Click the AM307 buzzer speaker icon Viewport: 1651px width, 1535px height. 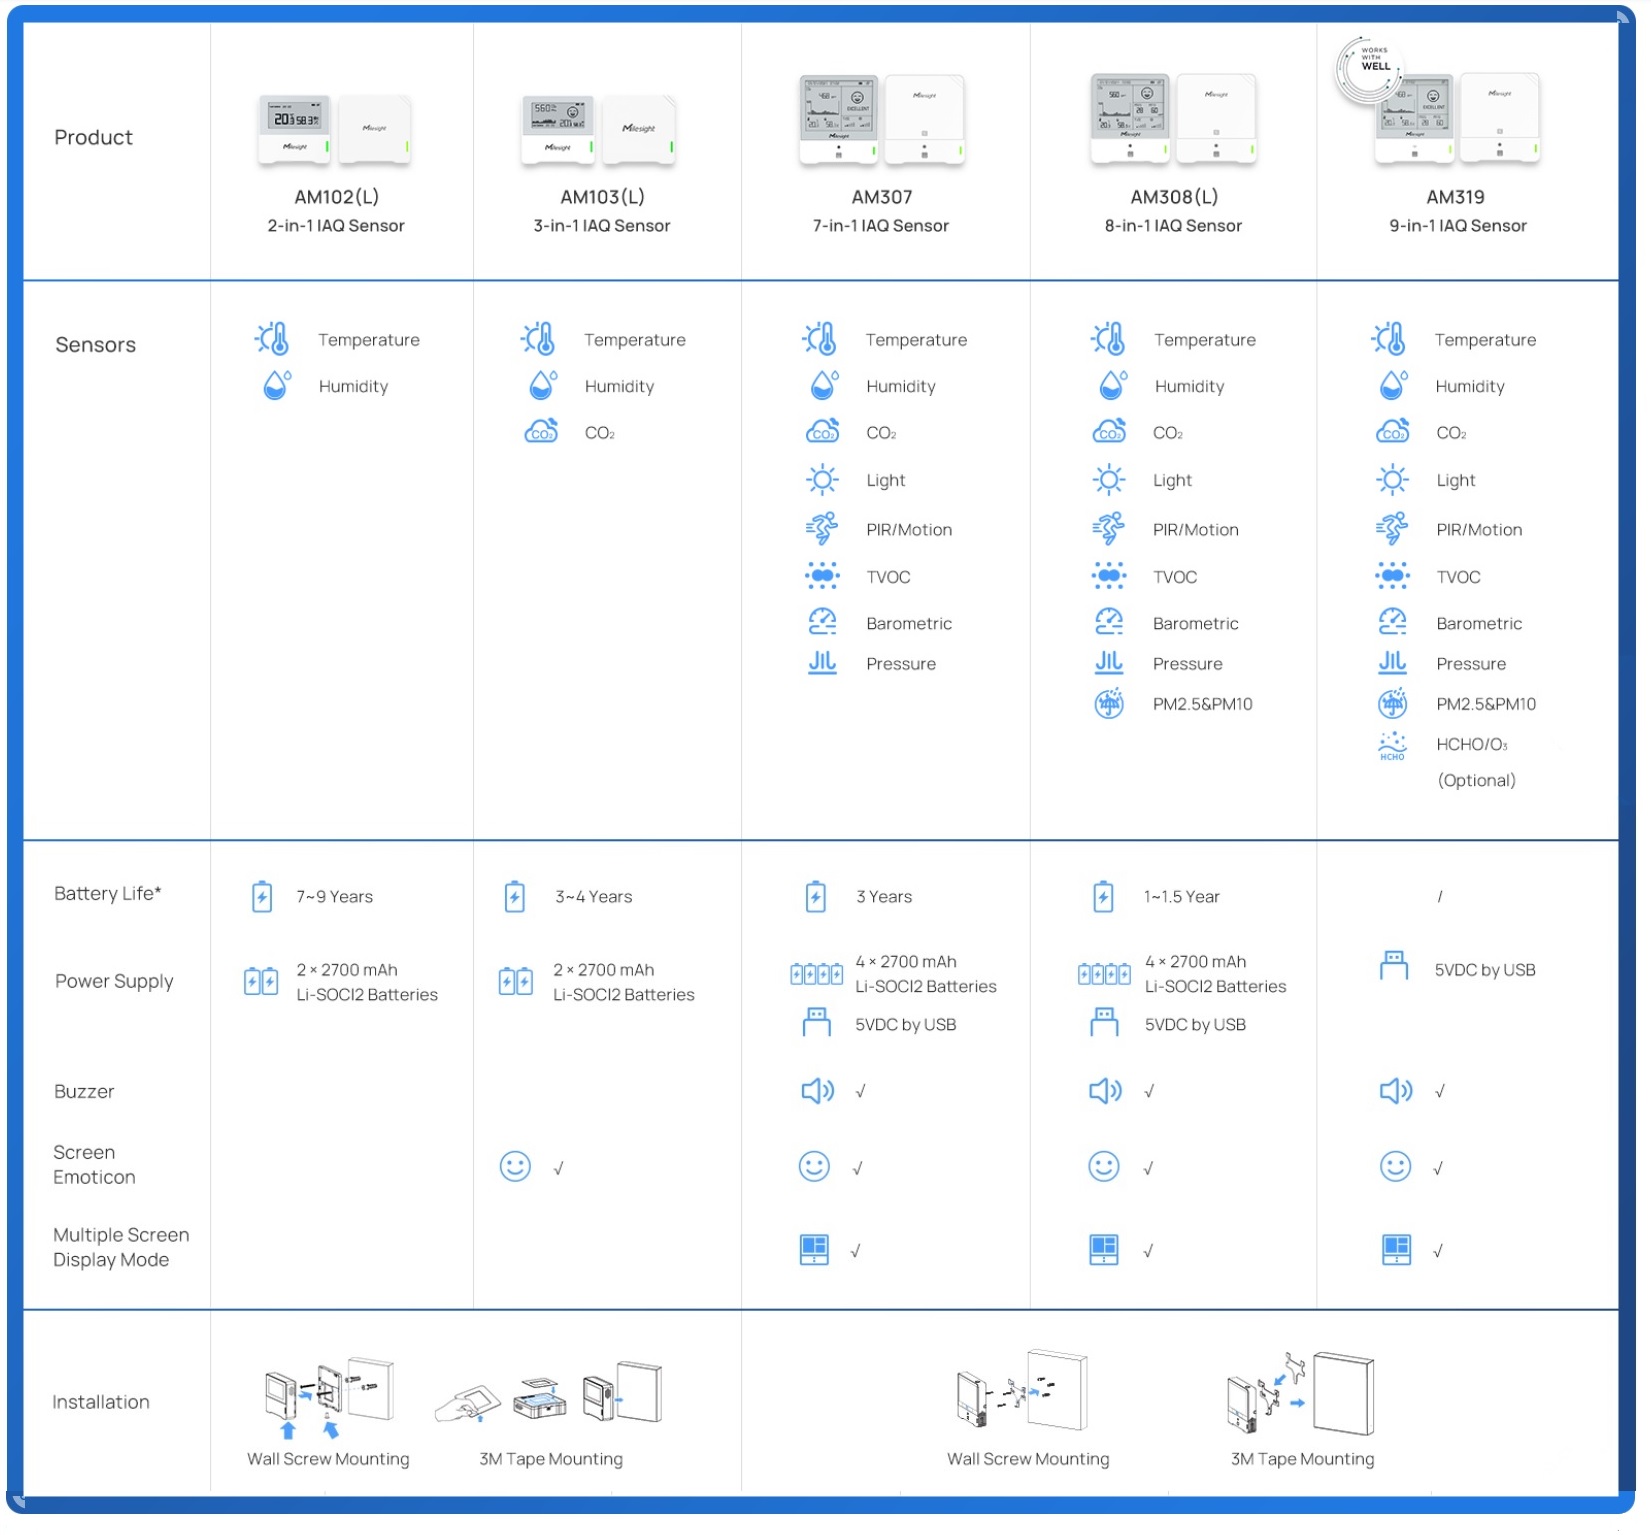coord(818,1091)
